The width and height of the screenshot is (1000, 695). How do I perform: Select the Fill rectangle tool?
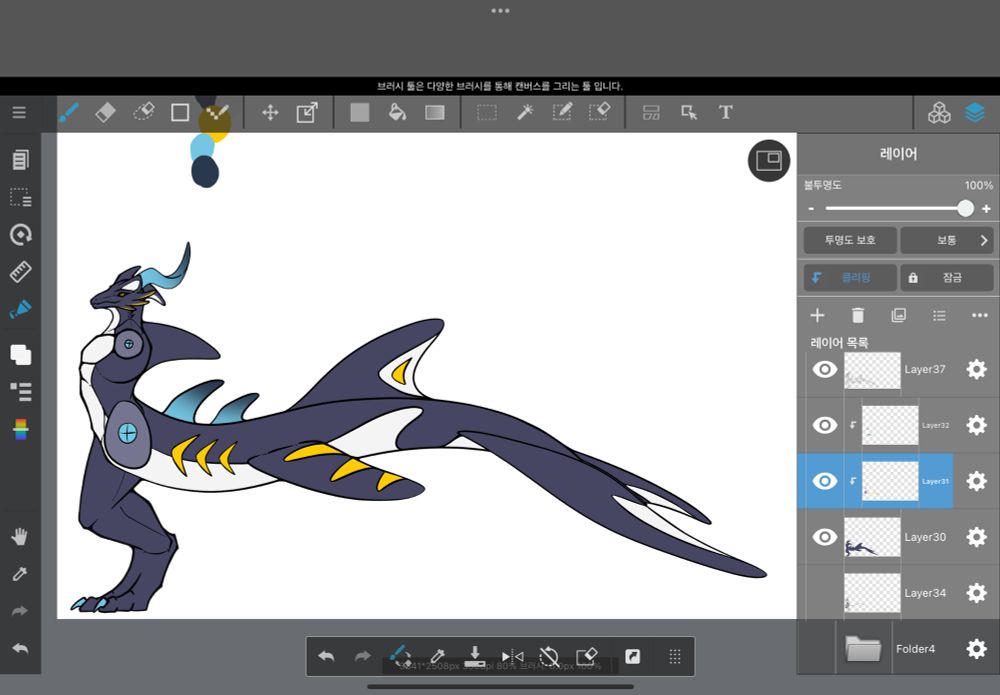pyautogui.click(x=360, y=113)
